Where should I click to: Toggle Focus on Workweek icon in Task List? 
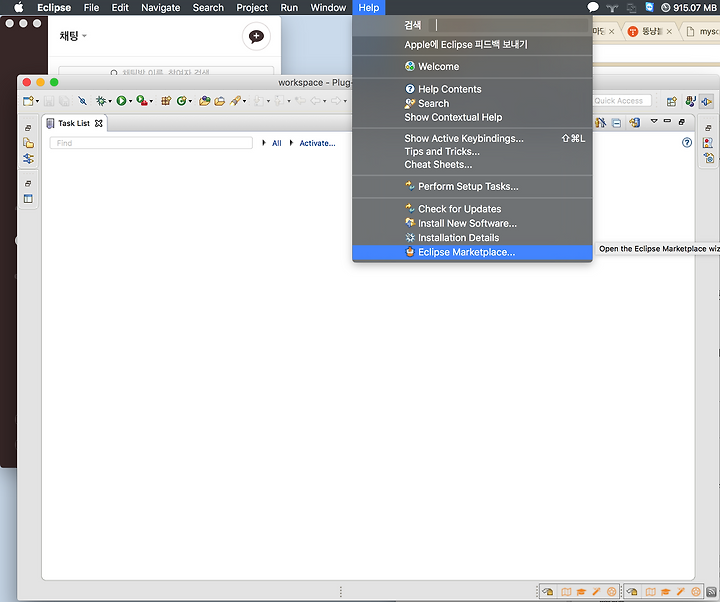click(601, 123)
